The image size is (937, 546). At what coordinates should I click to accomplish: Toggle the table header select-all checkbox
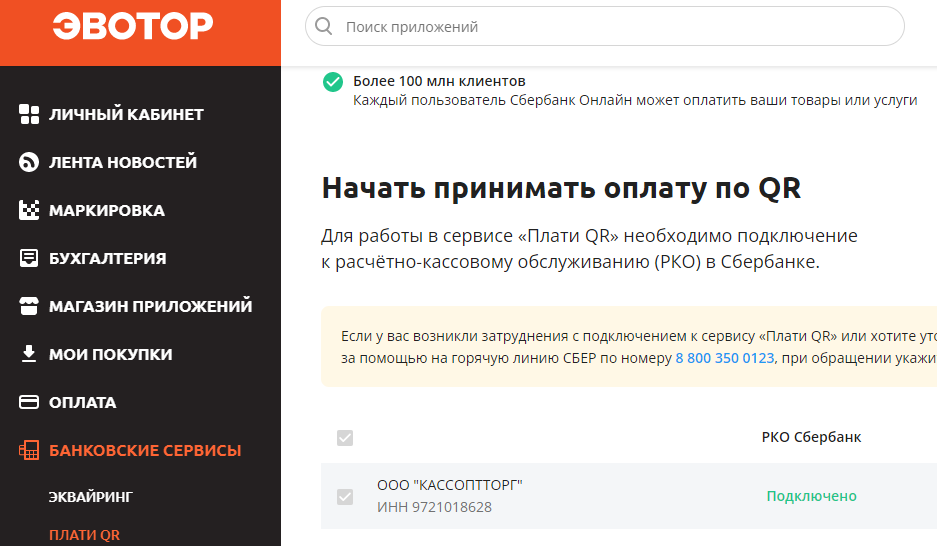tap(345, 438)
